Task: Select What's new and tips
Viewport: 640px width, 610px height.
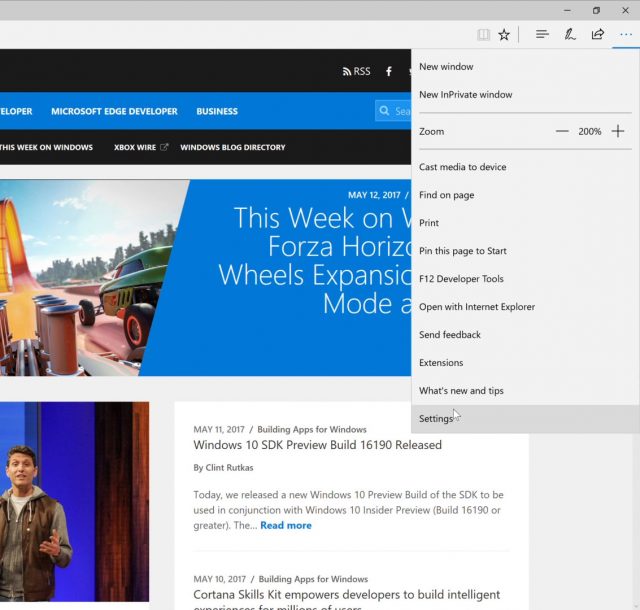Action: (525, 391)
